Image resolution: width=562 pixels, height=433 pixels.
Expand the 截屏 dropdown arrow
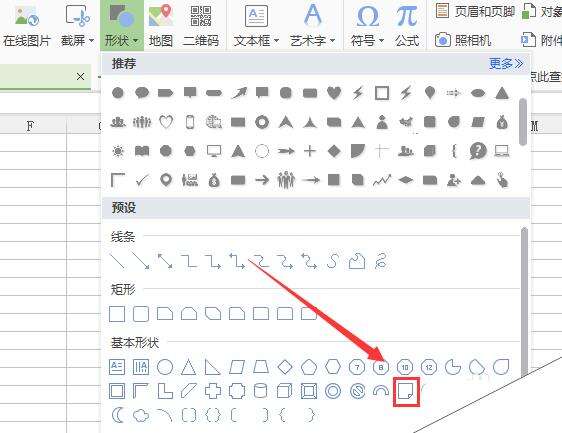pos(91,41)
